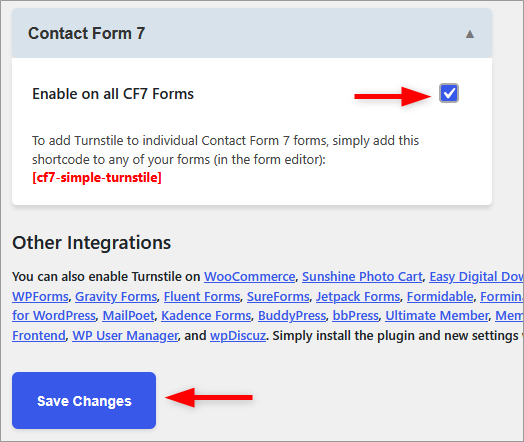The image size is (524, 442).
Task: Collapse the Contact Form 7 section arrow
Action: pyautogui.click(x=470, y=34)
